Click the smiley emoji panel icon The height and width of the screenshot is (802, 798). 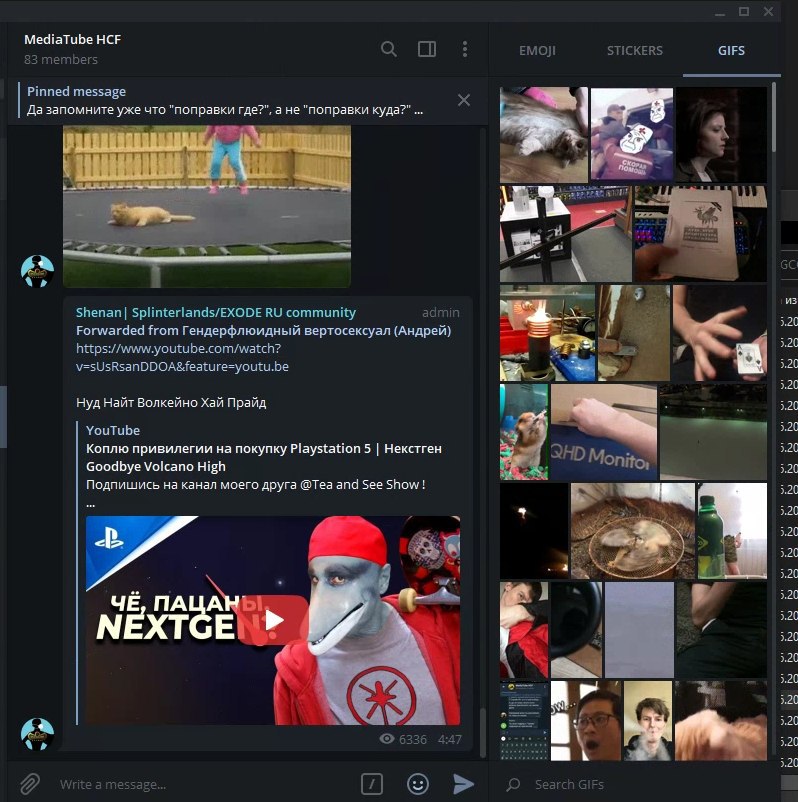417,784
